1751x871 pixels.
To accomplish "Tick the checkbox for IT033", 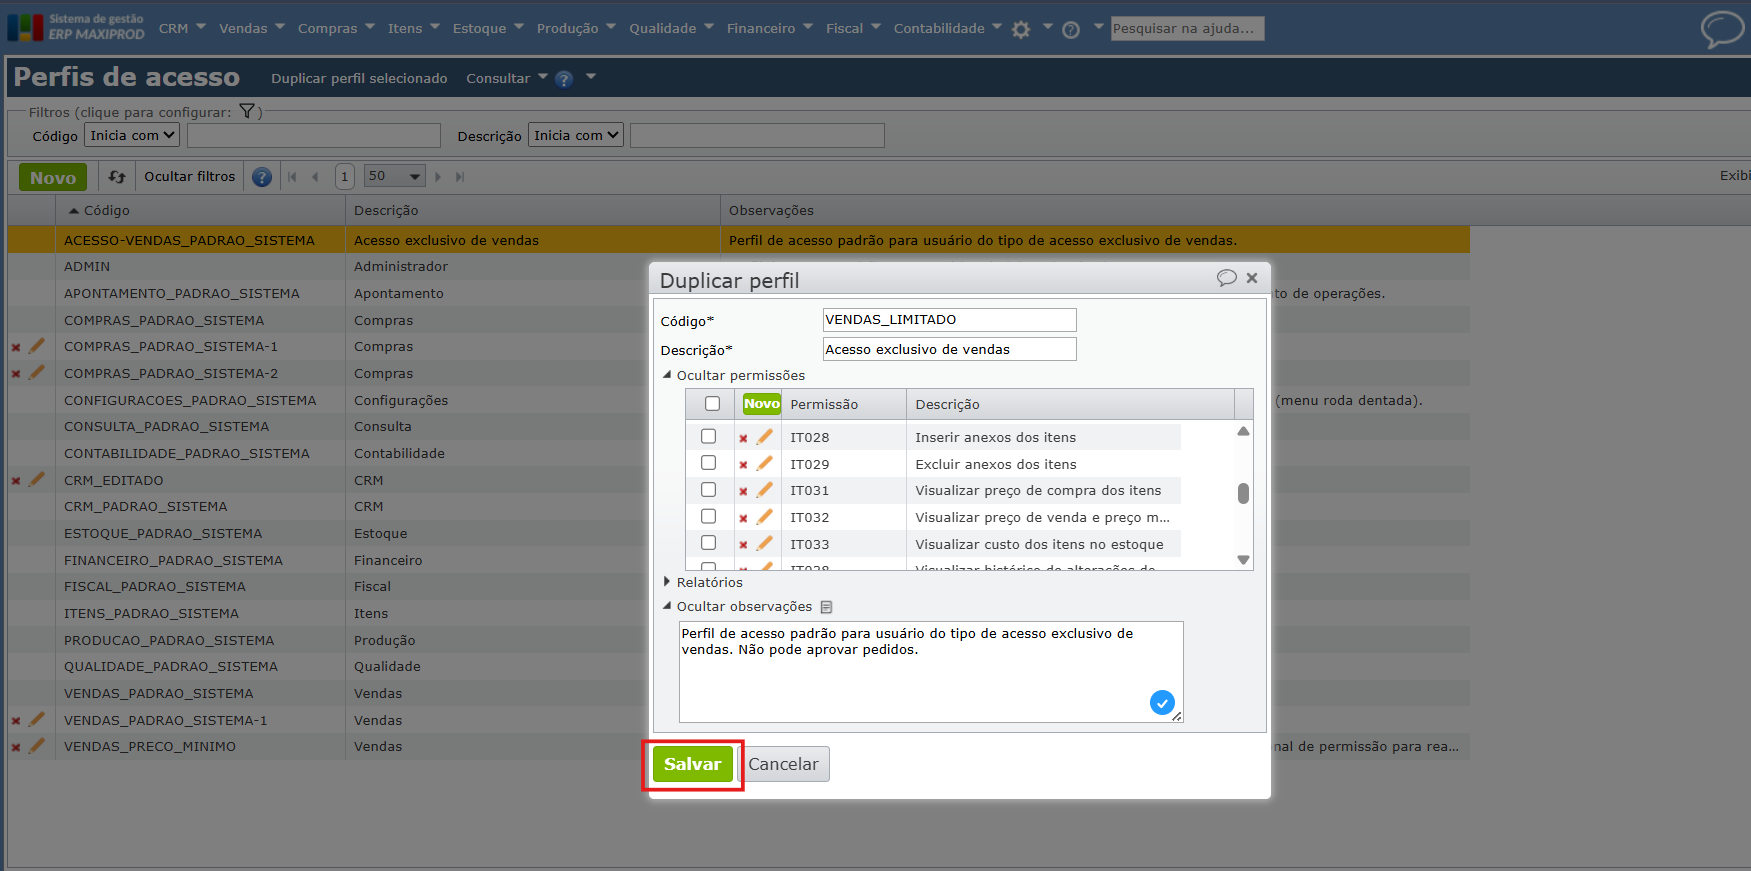I will point(708,543).
